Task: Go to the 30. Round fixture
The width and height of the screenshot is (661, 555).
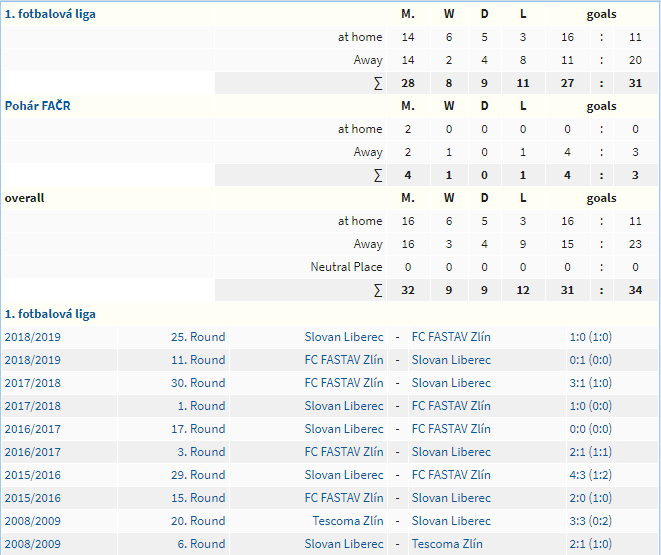Action: click(x=198, y=383)
